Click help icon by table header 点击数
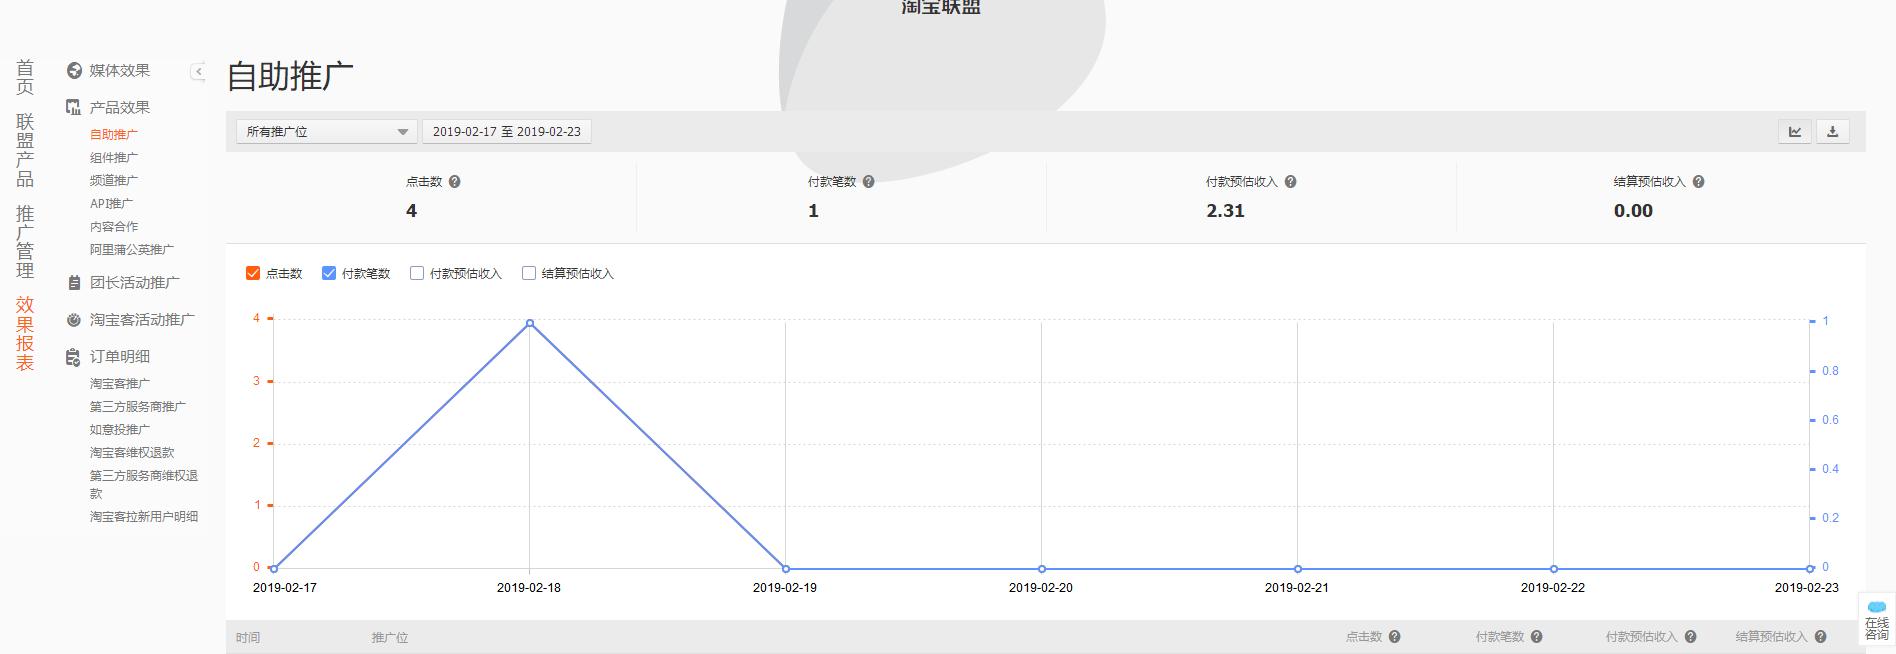 pyautogui.click(x=1395, y=637)
